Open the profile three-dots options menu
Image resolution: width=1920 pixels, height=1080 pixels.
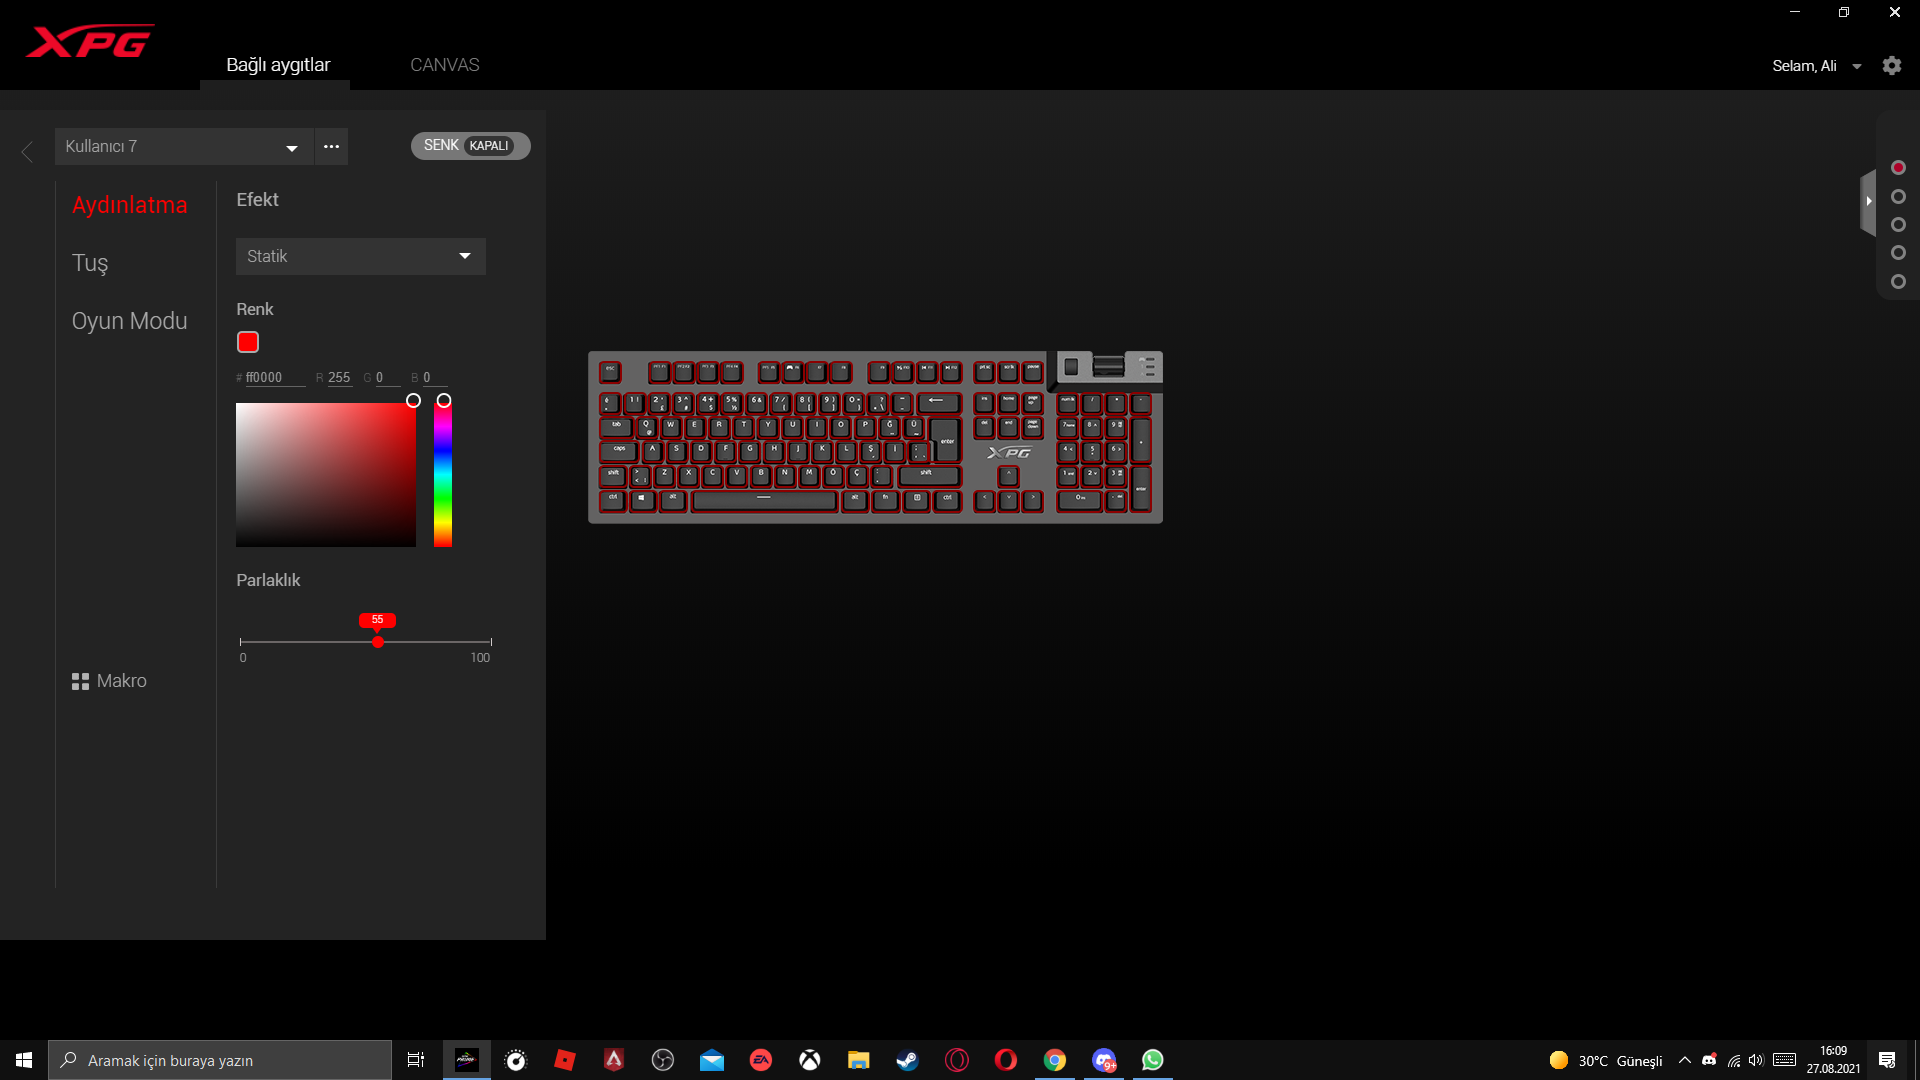[x=331, y=147]
